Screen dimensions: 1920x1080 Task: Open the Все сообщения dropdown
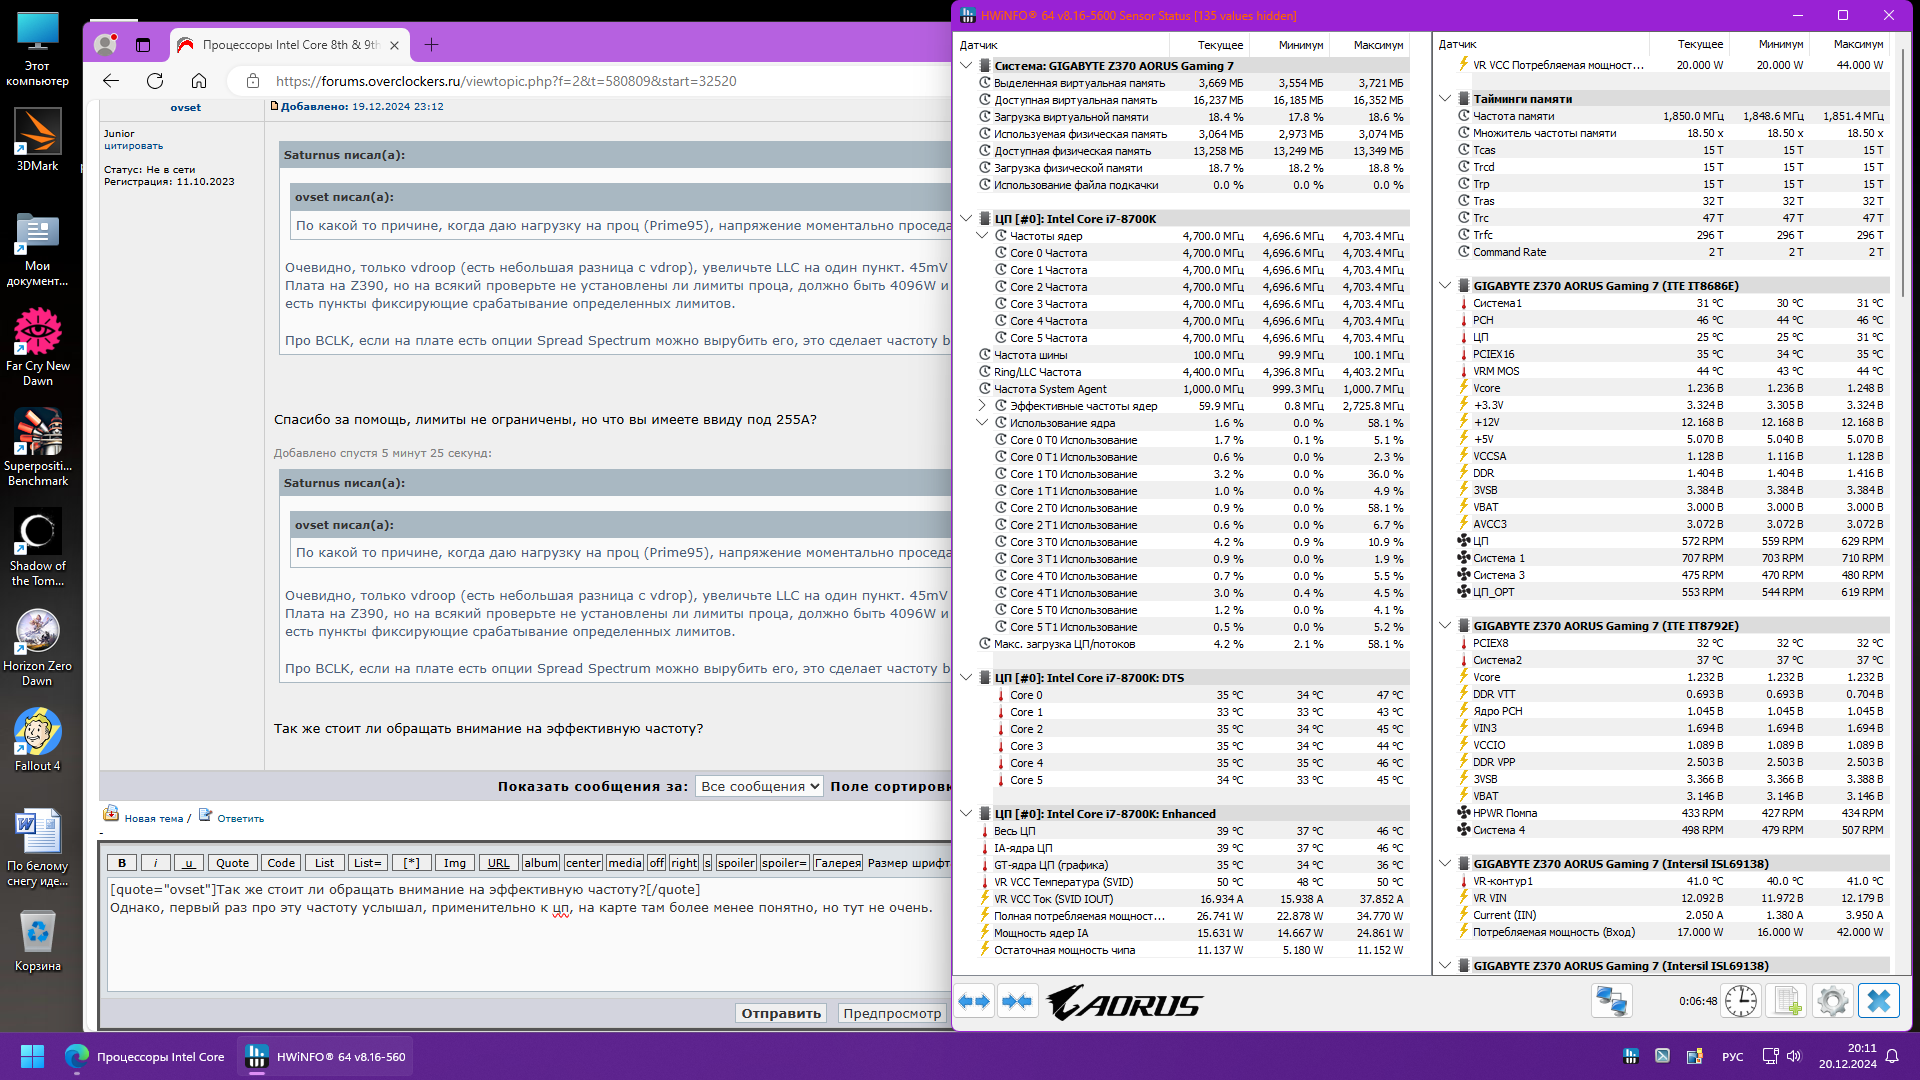pyautogui.click(x=760, y=787)
